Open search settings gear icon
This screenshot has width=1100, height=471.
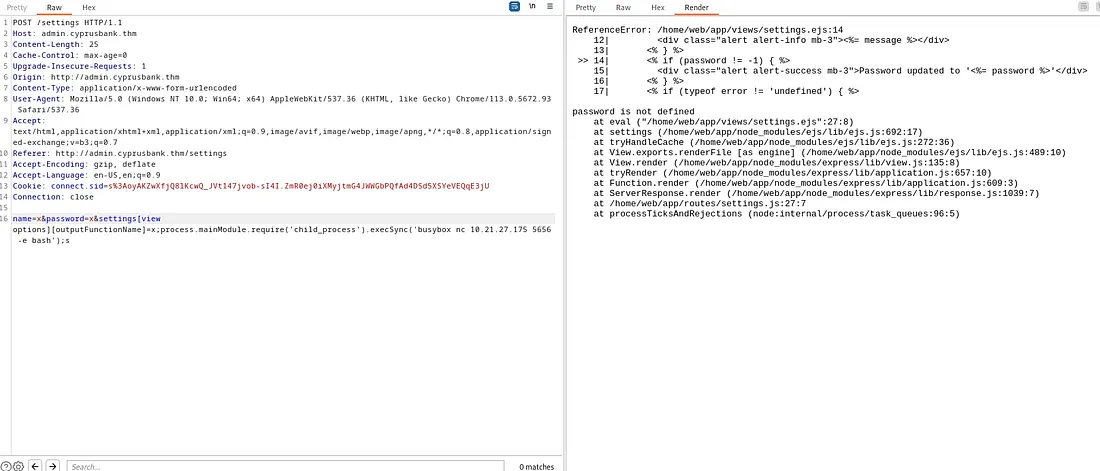(x=18, y=466)
